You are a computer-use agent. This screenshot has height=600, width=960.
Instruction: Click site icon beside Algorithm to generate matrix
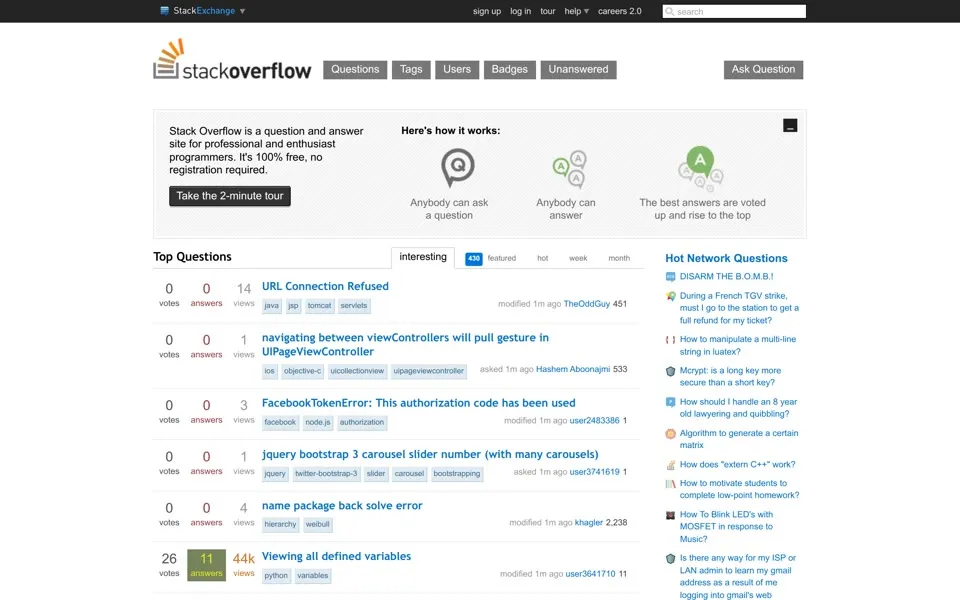pos(670,433)
